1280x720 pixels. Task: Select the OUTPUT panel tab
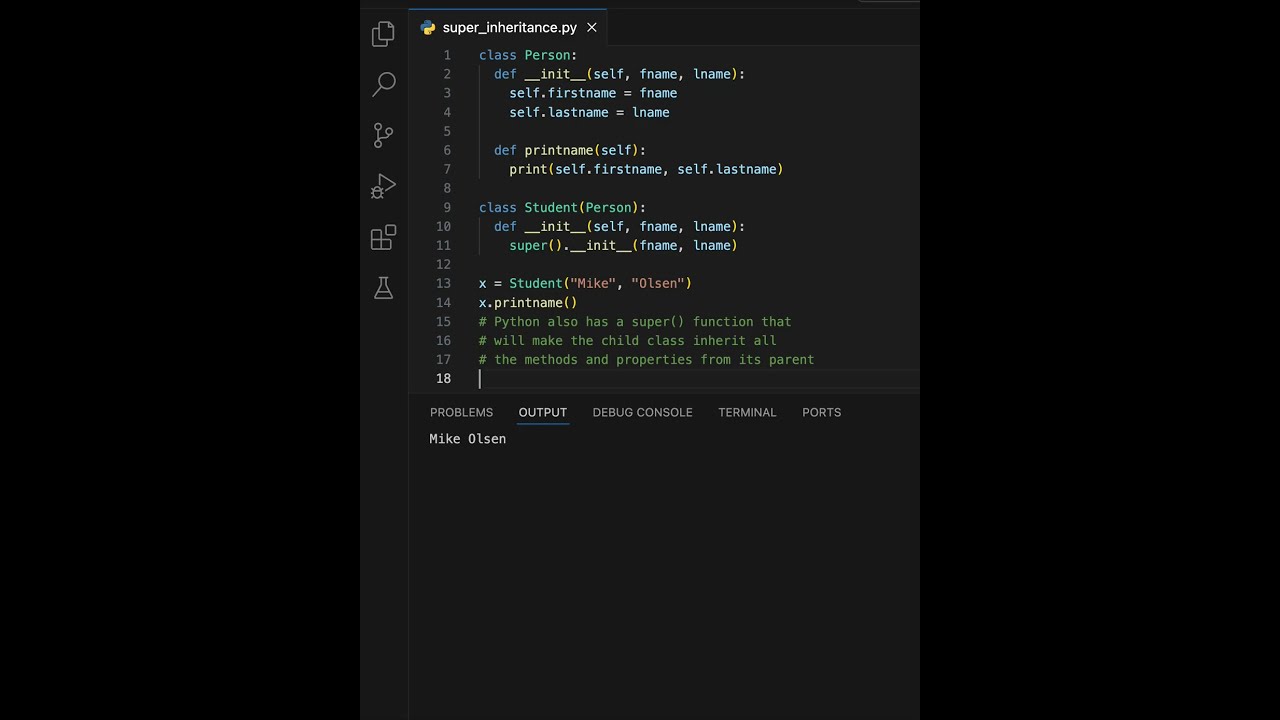coord(542,412)
